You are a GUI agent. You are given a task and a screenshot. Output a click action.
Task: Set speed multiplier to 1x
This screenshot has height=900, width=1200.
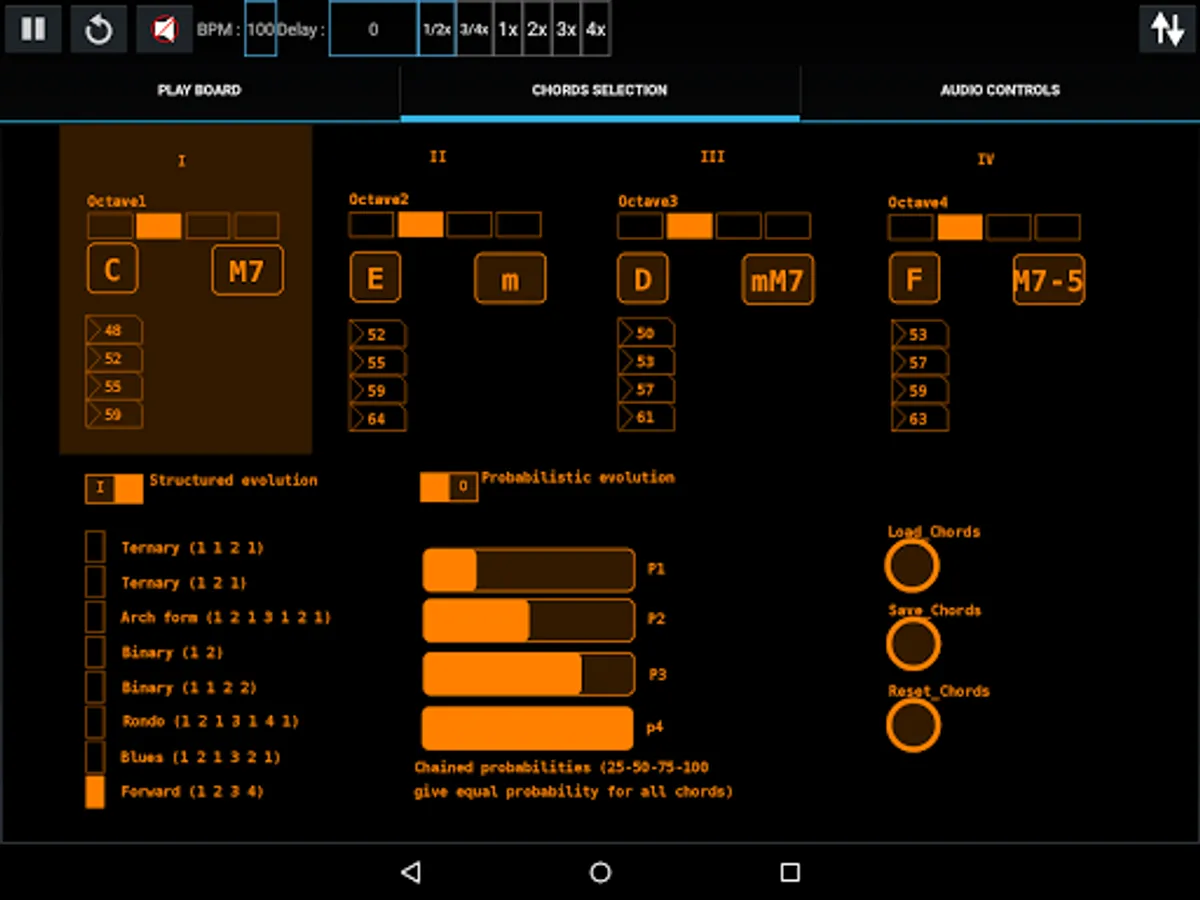point(507,29)
